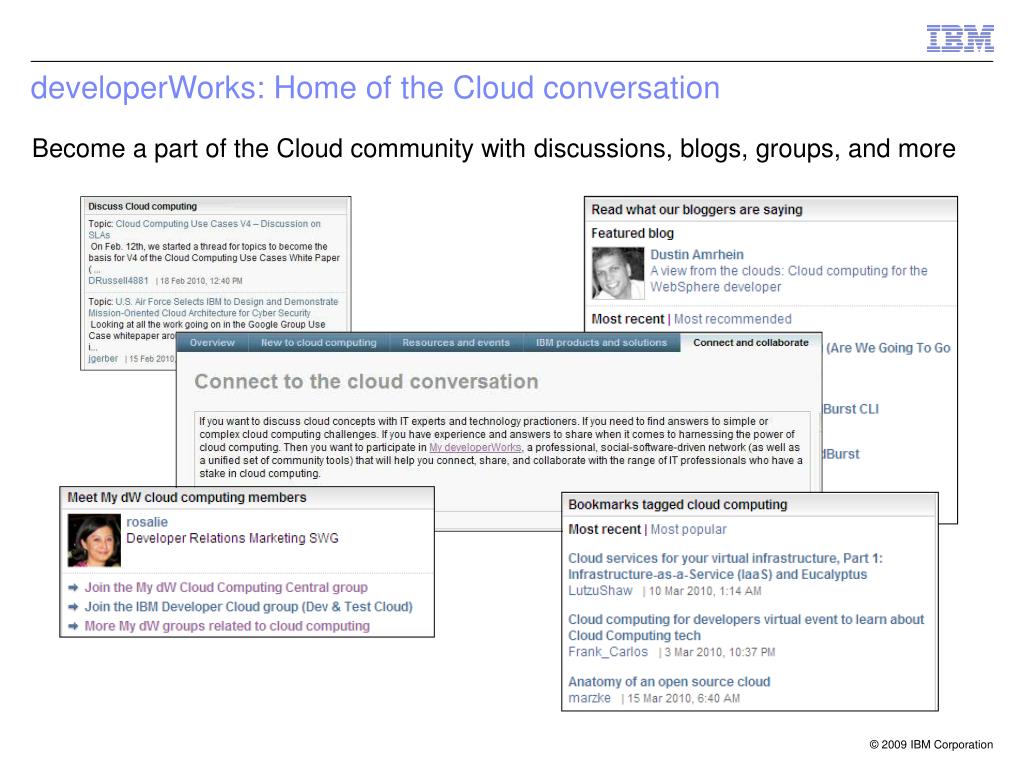Read A view from the clouds blog

[788, 279]
